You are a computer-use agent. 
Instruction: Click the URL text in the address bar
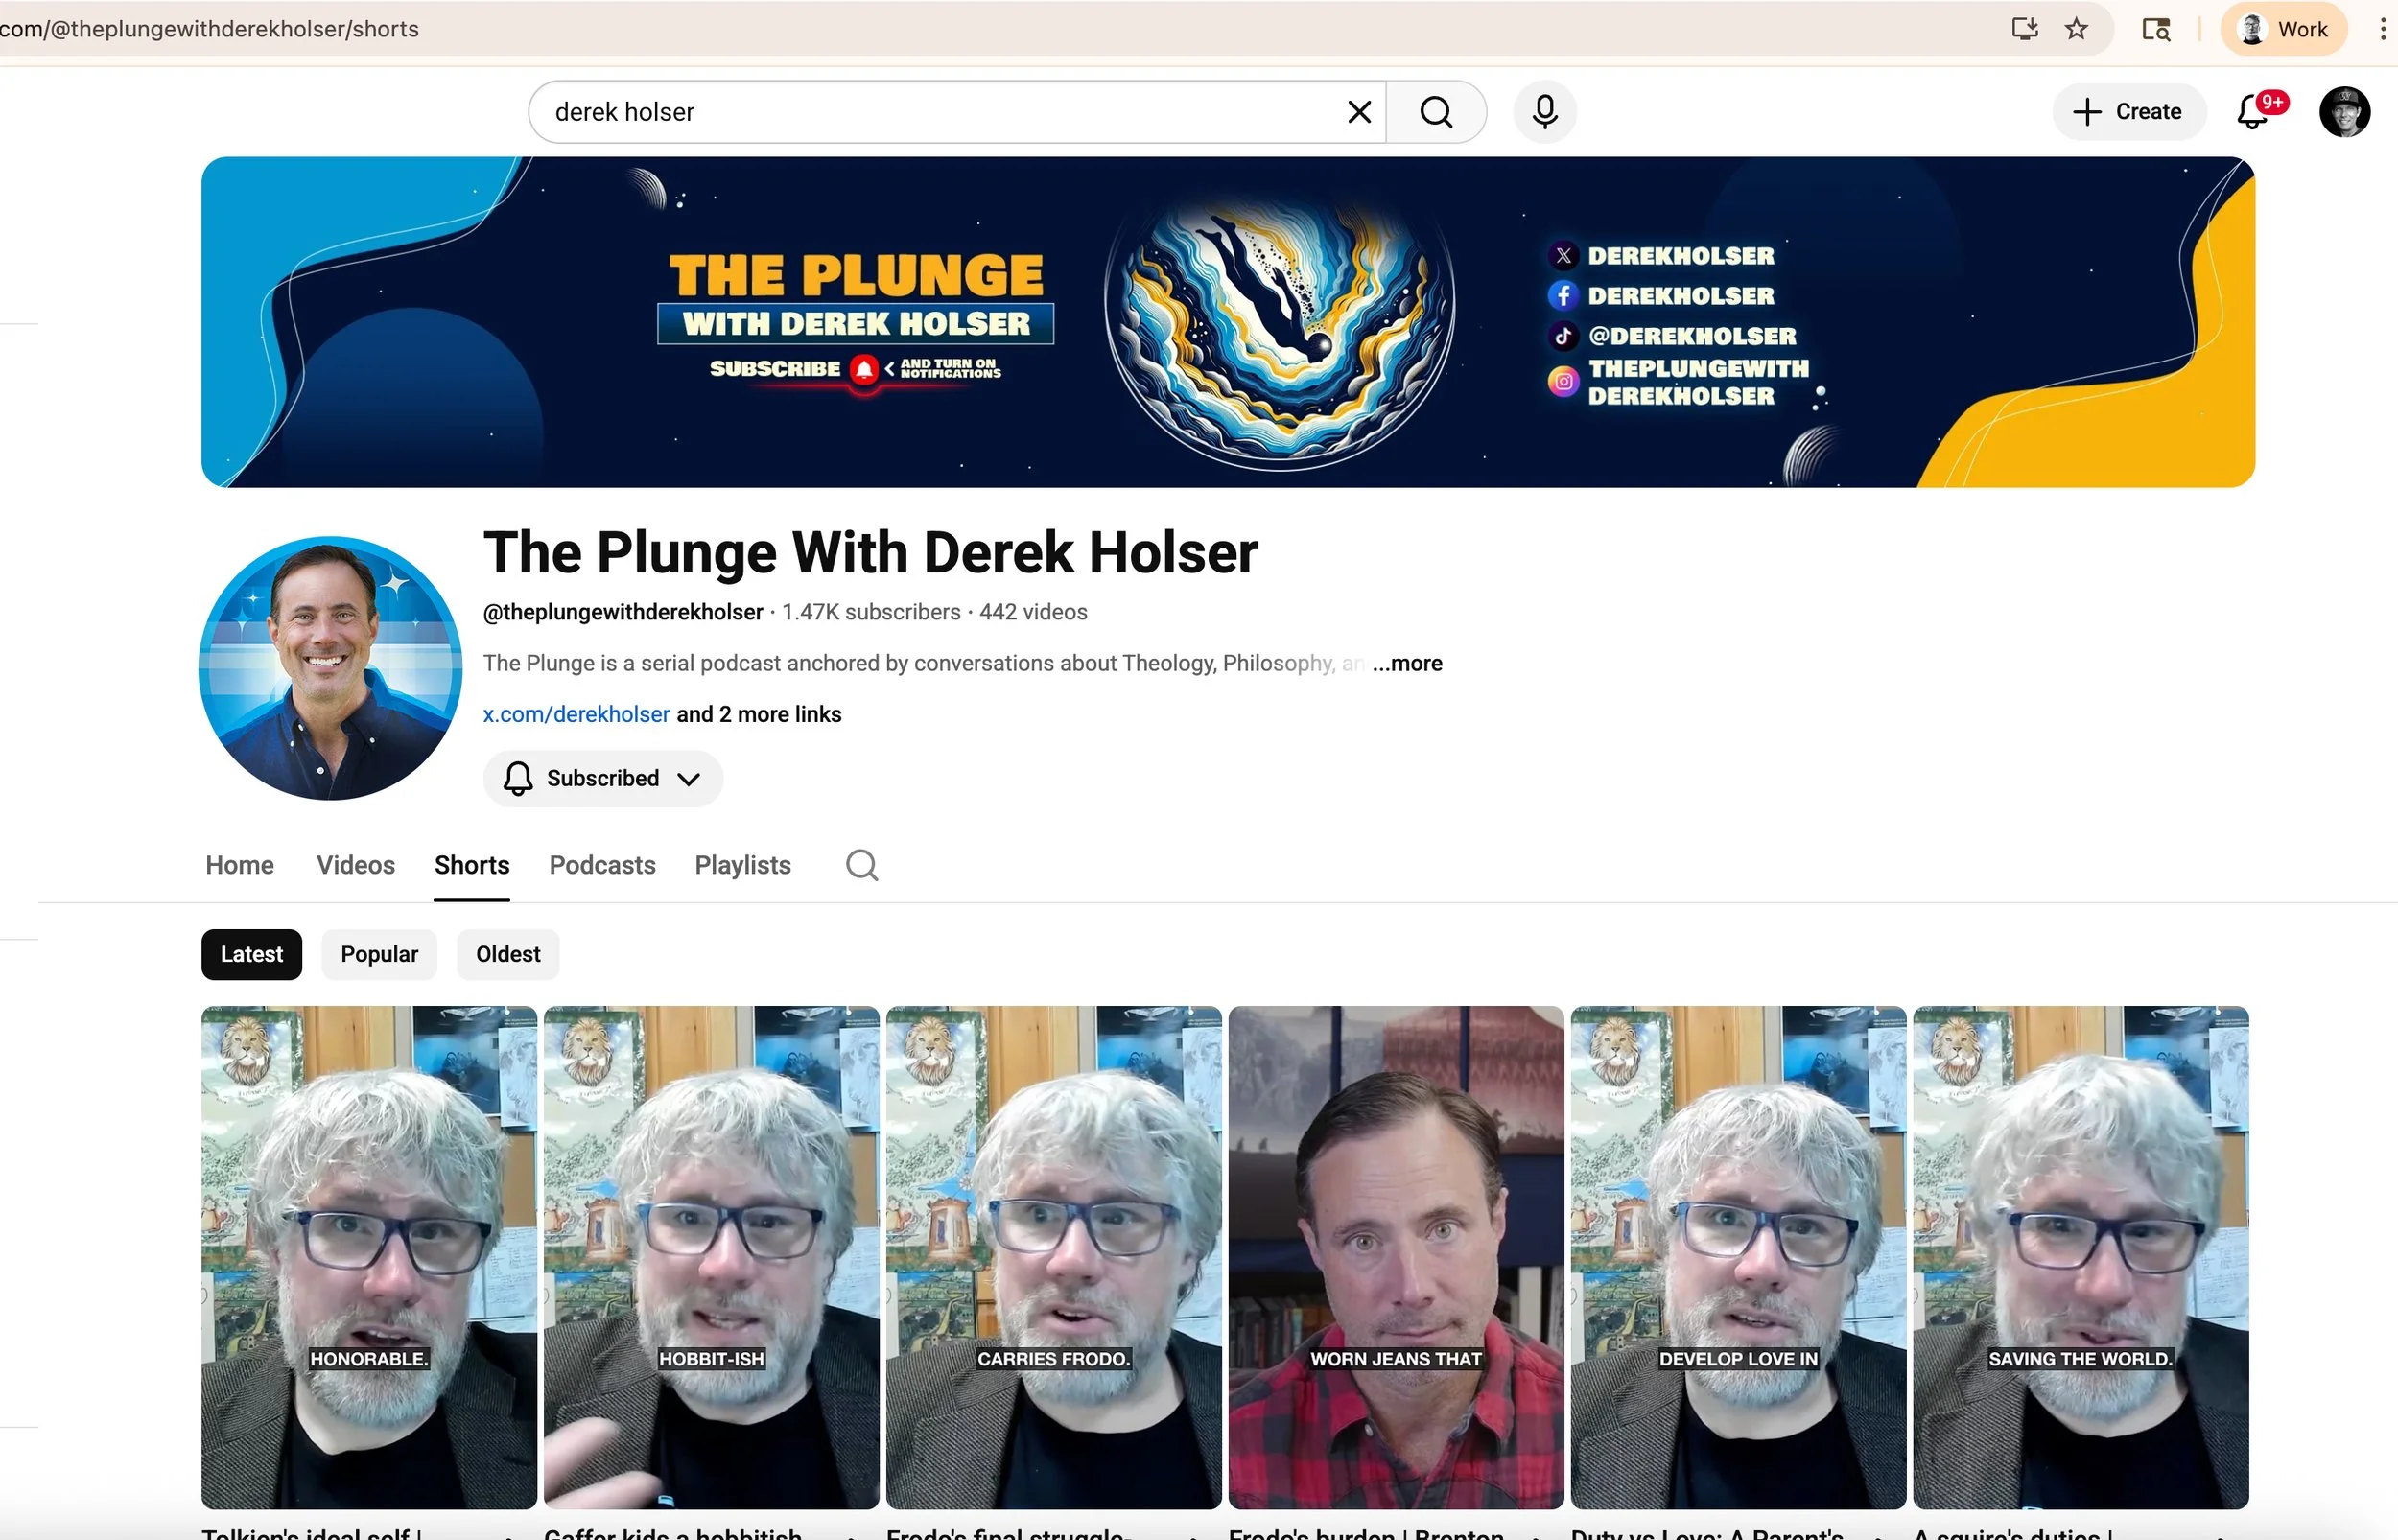[x=209, y=29]
